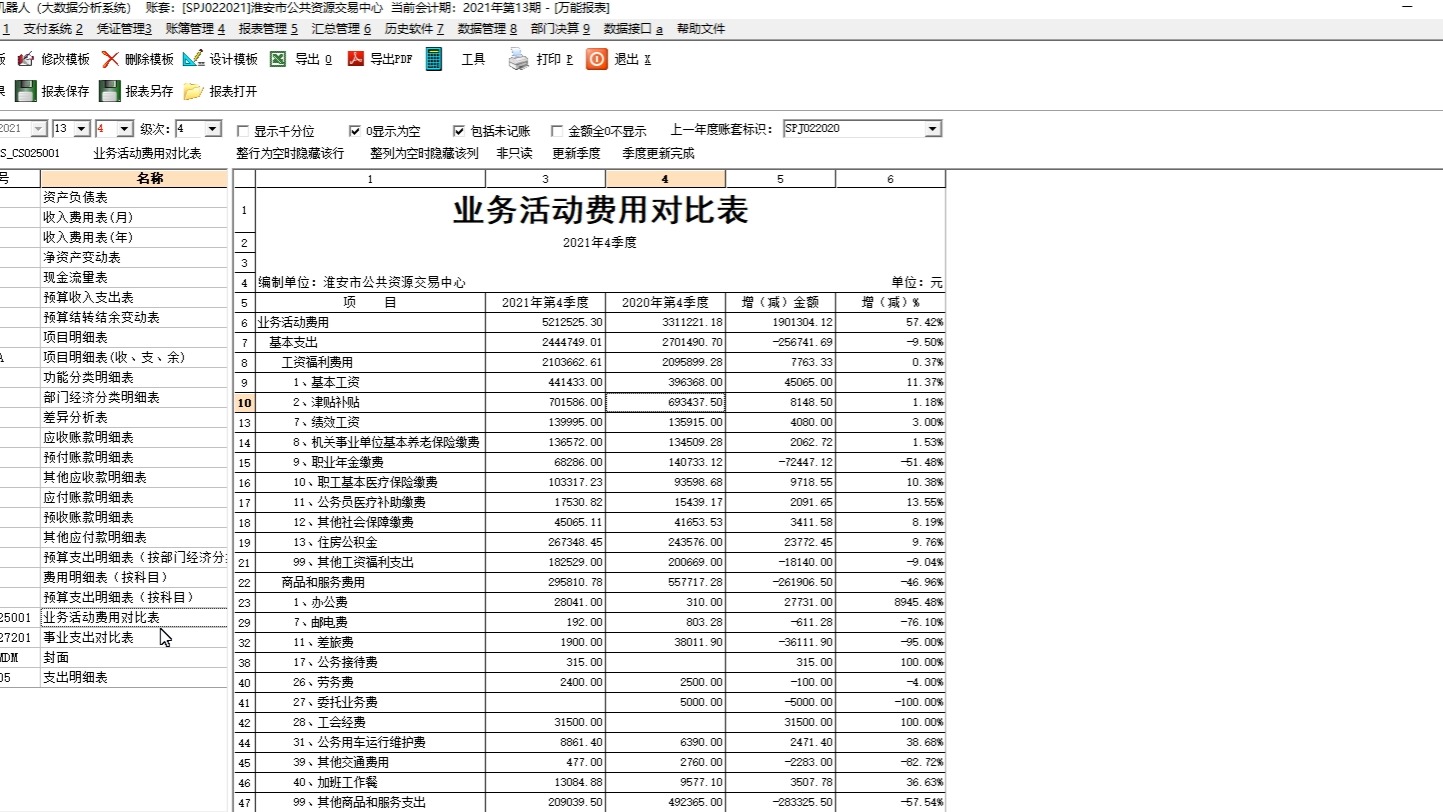Open the period dropdown showing 13
This screenshot has width=1443, height=812.
[82, 129]
